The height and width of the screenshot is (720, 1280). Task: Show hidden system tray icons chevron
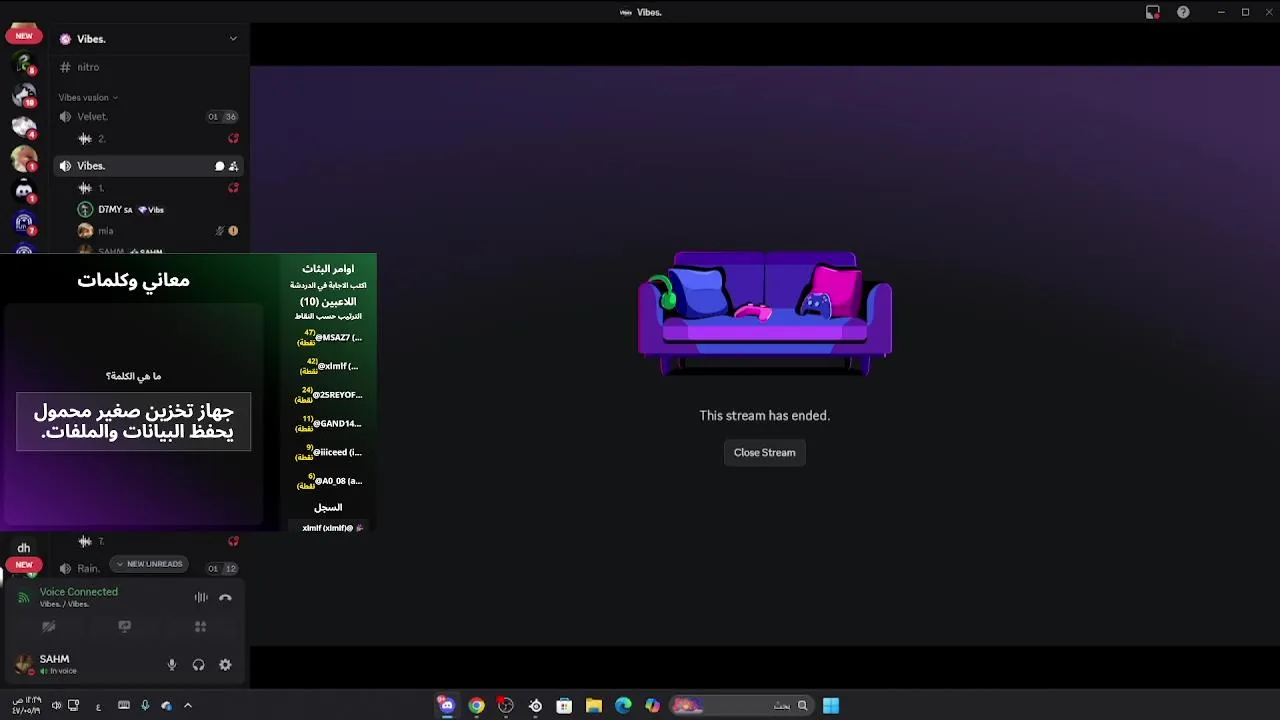[187, 706]
